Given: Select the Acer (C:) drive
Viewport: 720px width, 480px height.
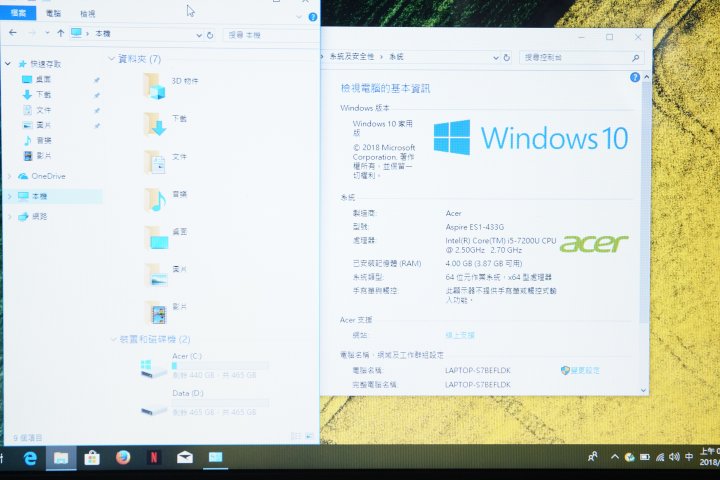Looking at the screenshot, I should [x=204, y=366].
